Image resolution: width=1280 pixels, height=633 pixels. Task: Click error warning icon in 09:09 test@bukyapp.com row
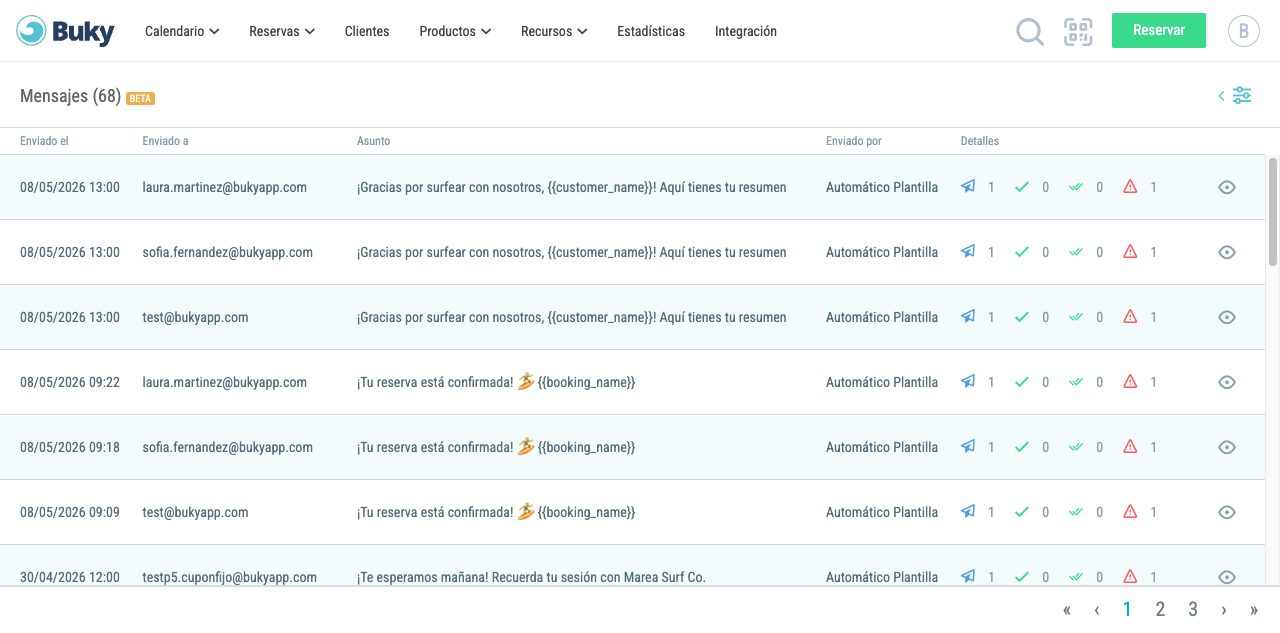pyautogui.click(x=1130, y=511)
